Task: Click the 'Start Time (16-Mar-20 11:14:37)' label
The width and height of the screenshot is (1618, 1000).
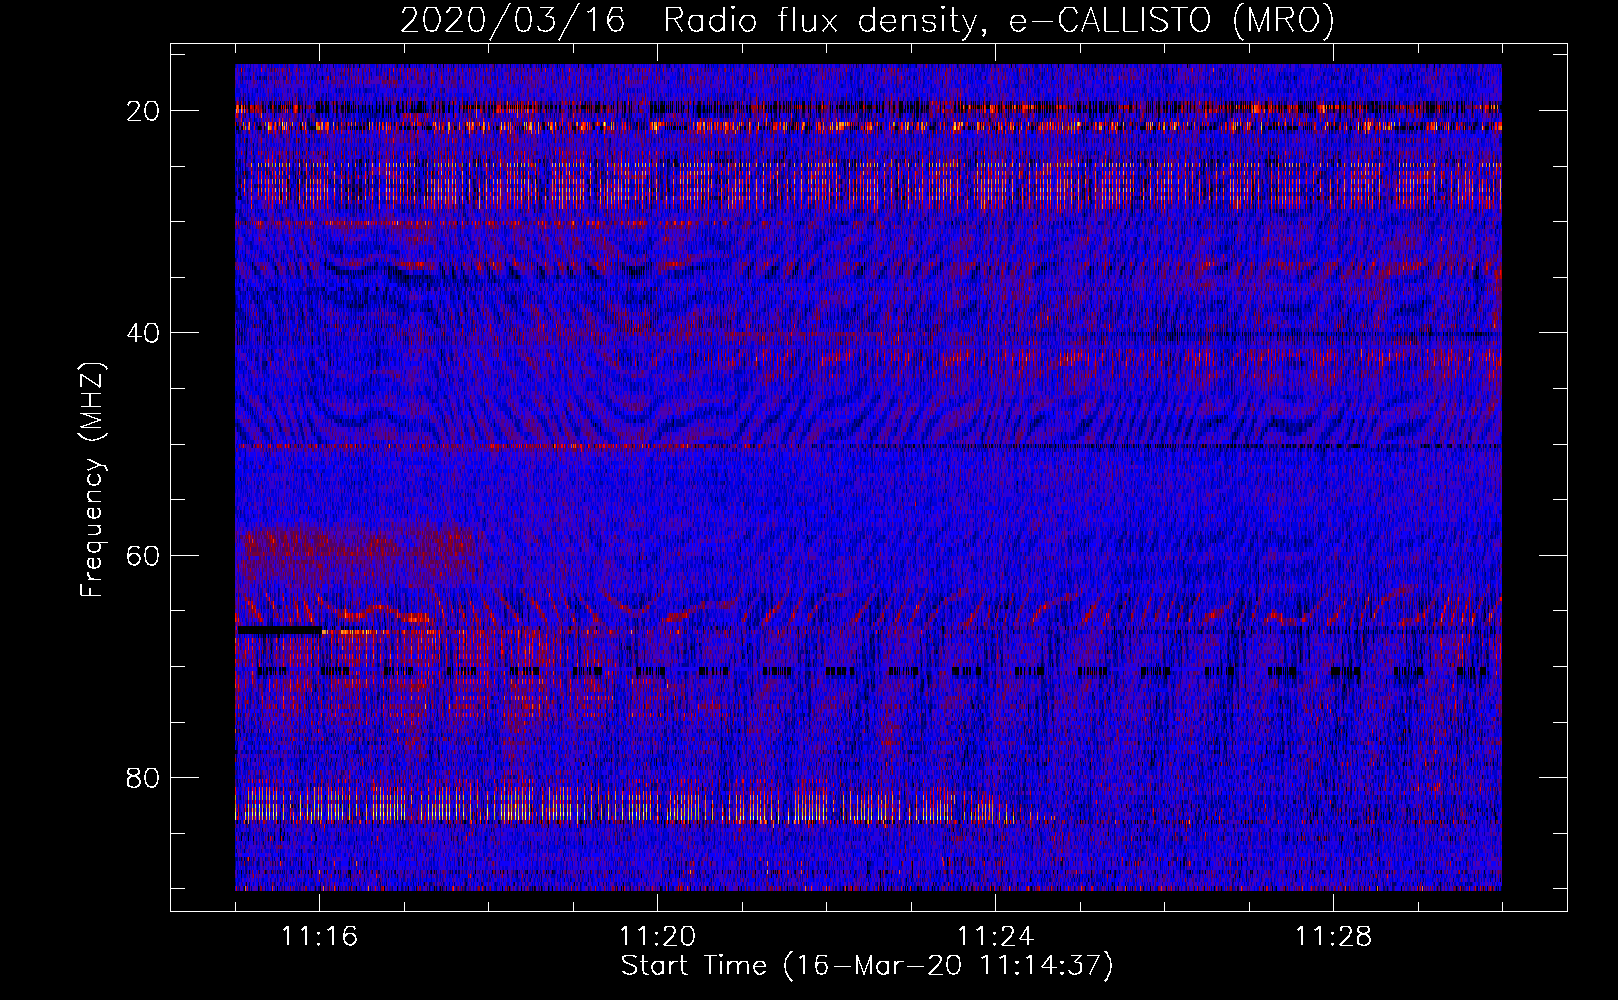Action: point(867,966)
